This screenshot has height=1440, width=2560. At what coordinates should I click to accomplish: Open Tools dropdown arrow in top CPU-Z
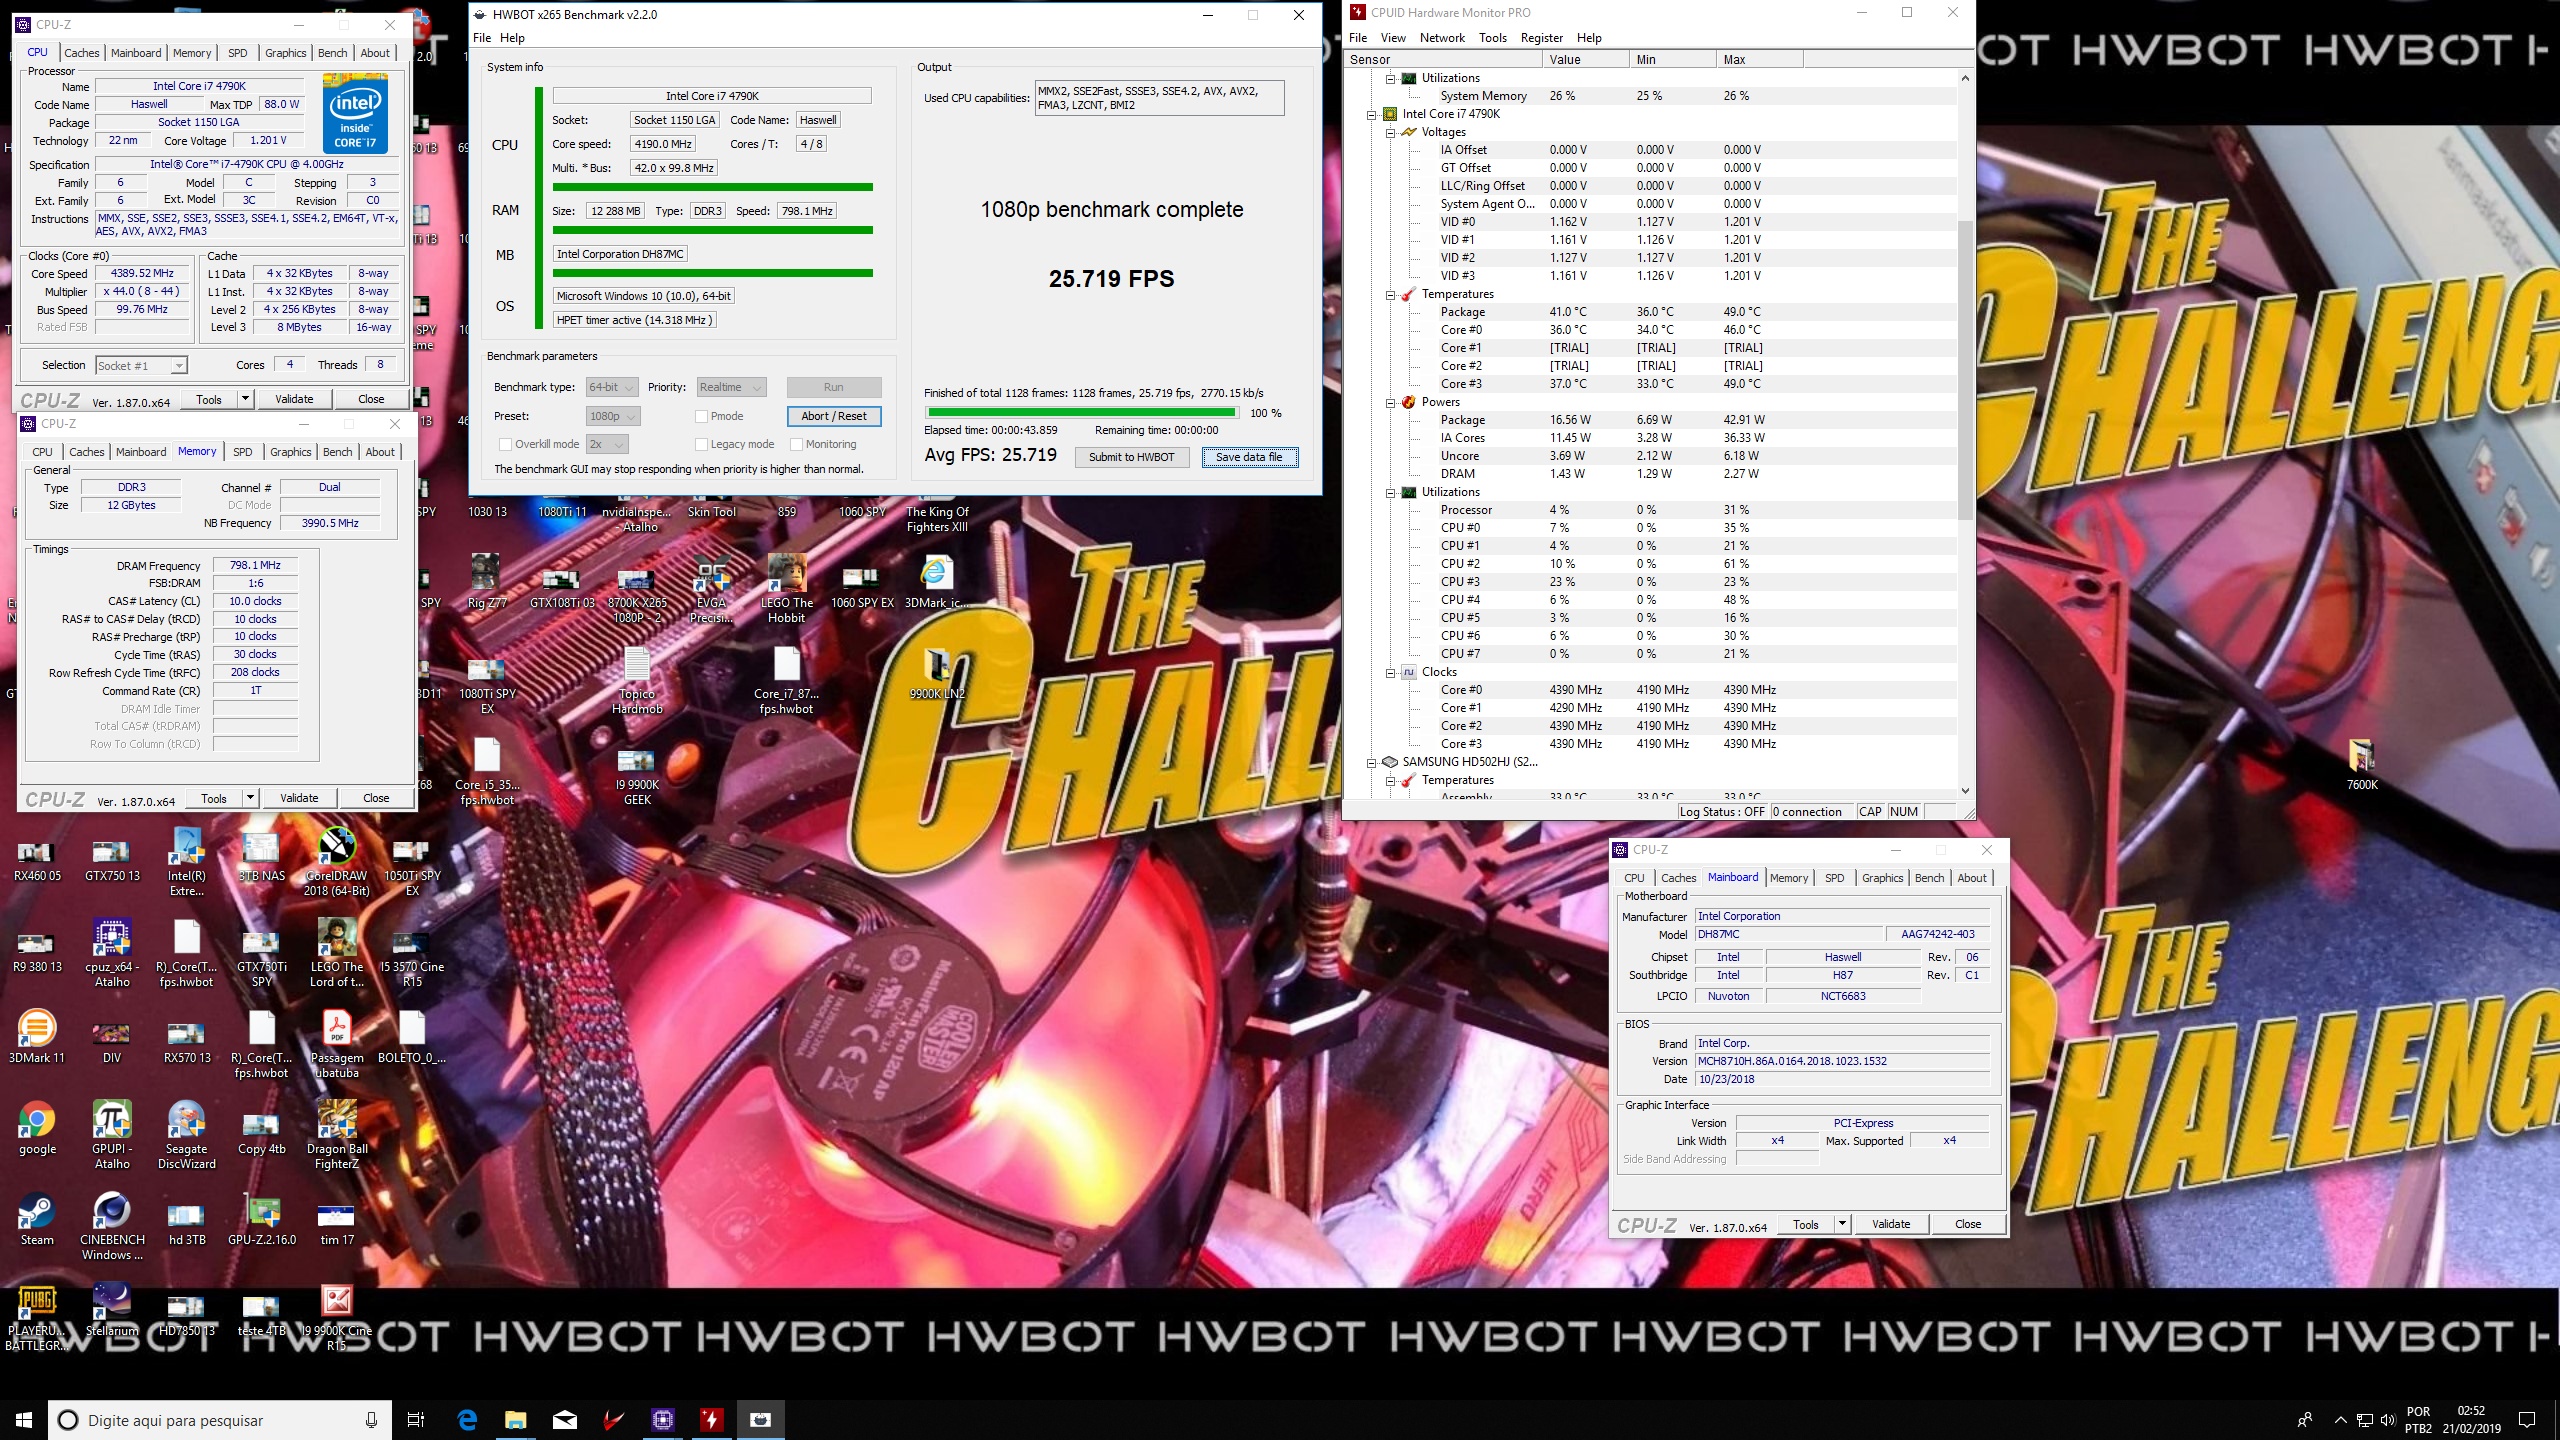coord(245,399)
